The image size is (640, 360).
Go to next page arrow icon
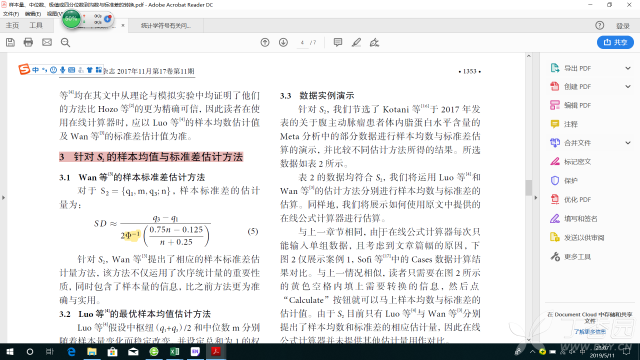(x=283, y=42)
